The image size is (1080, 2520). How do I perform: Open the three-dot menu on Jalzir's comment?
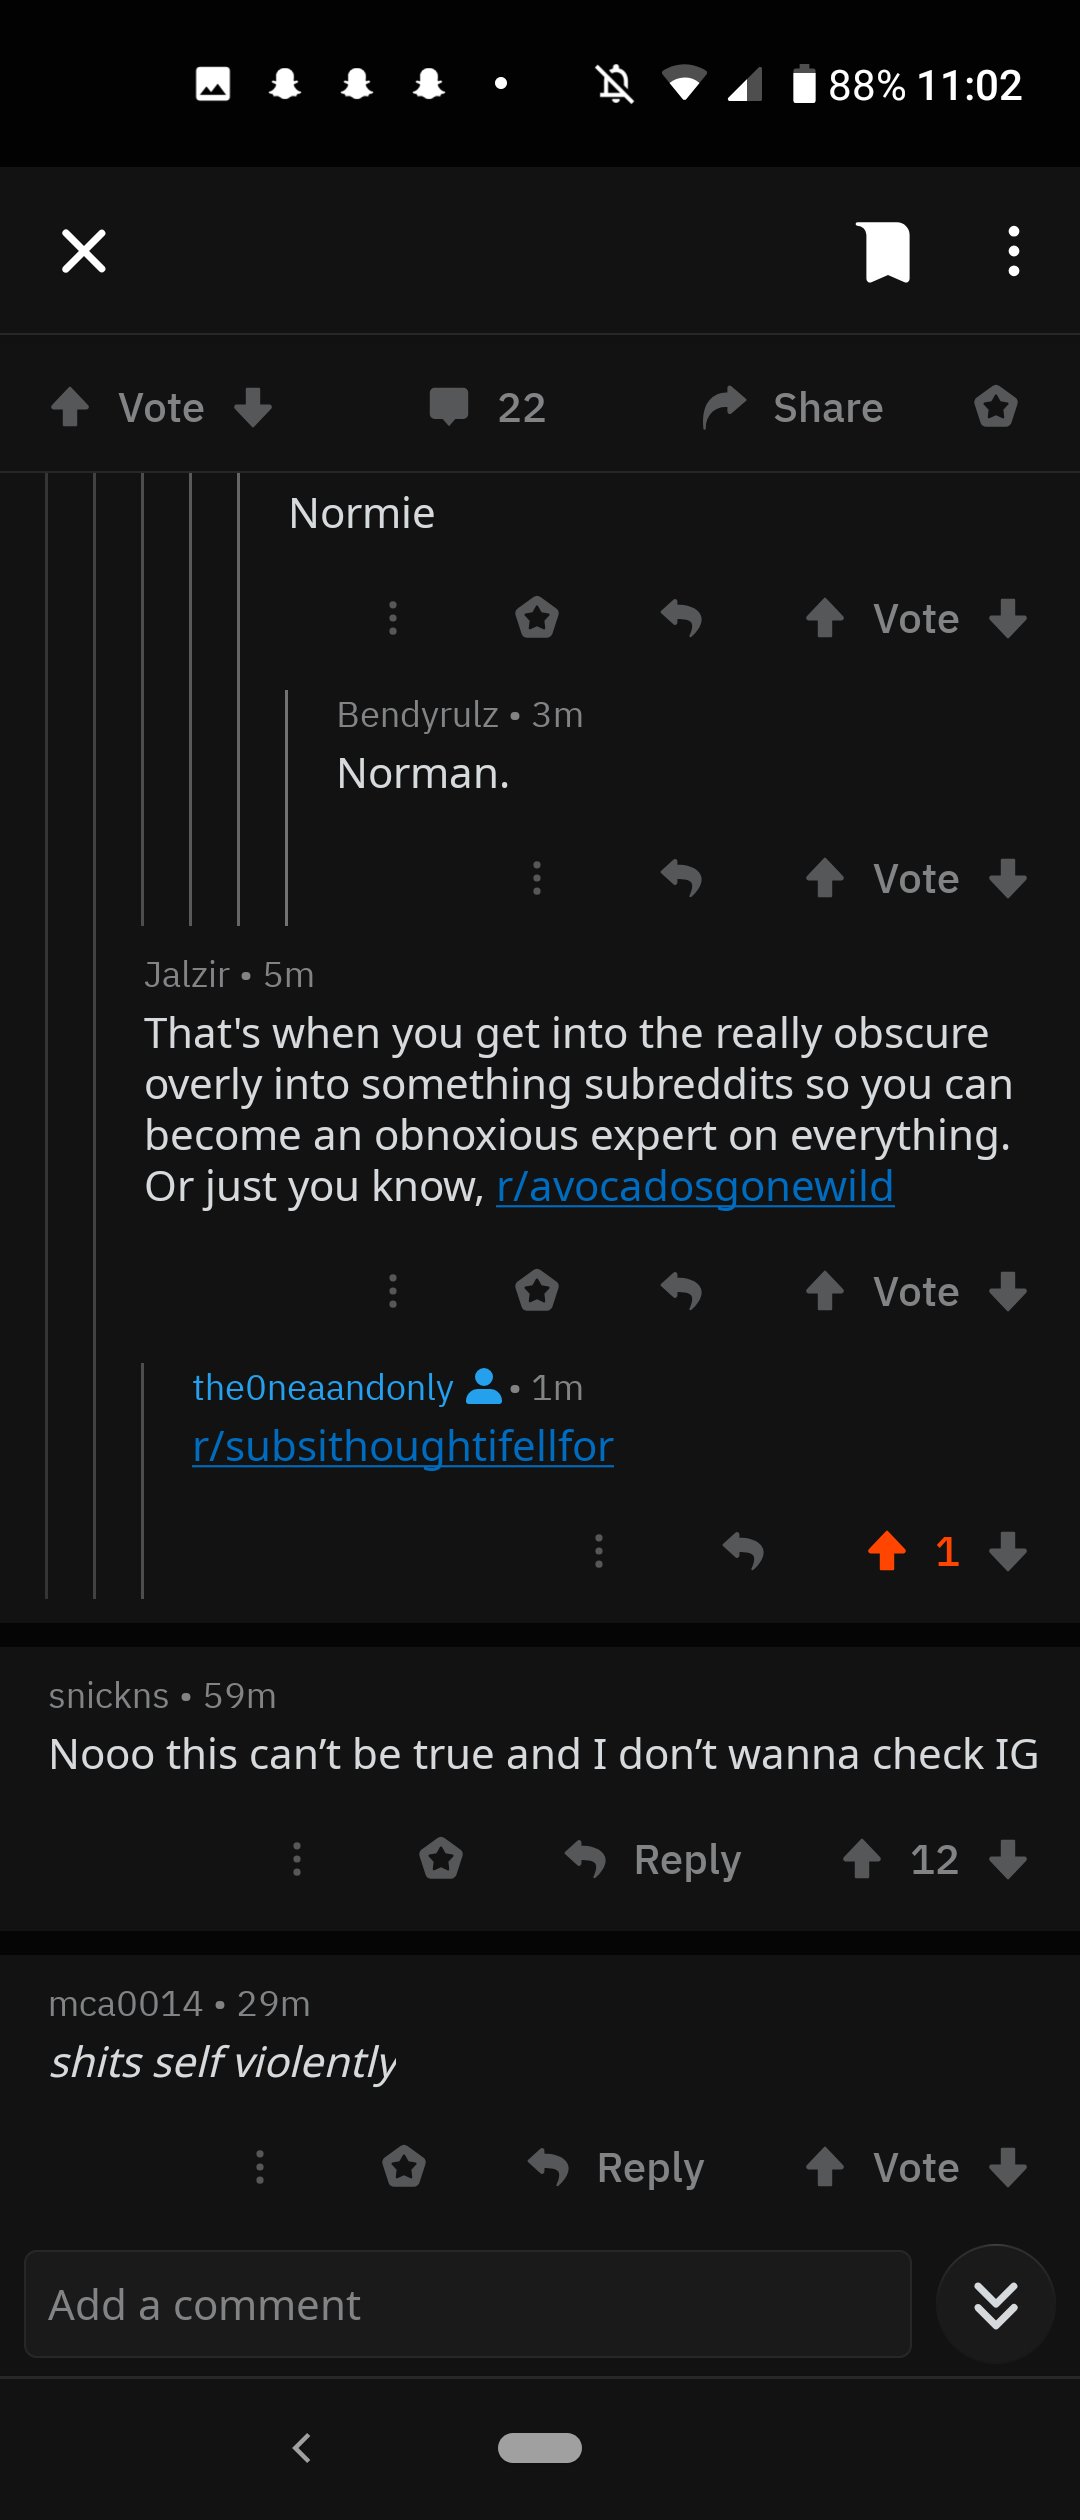click(x=392, y=1291)
